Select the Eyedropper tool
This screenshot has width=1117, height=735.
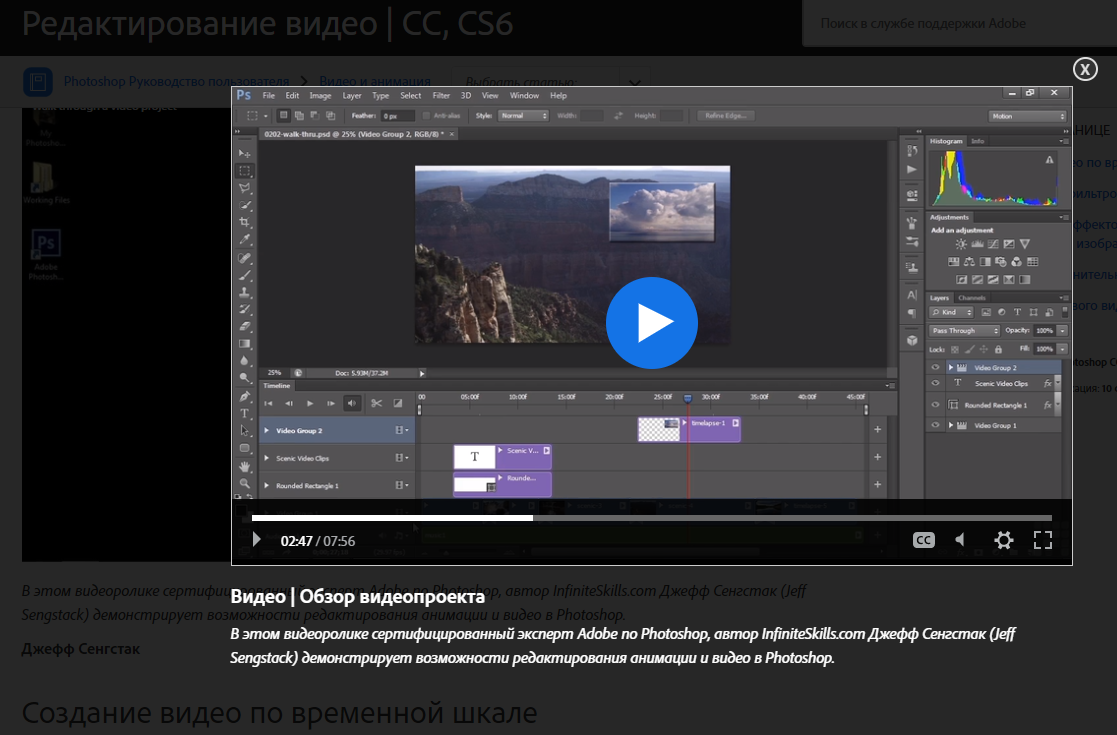(x=244, y=240)
